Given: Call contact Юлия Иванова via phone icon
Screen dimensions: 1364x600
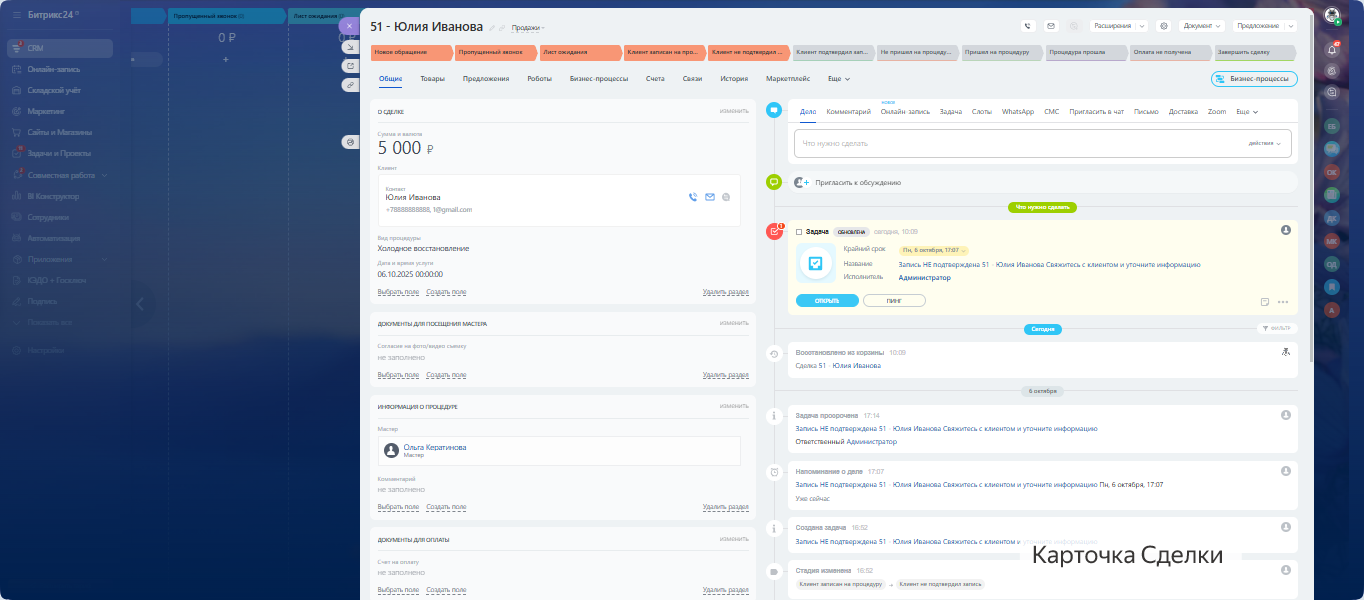Looking at the screenshot, I should point(693,197).
